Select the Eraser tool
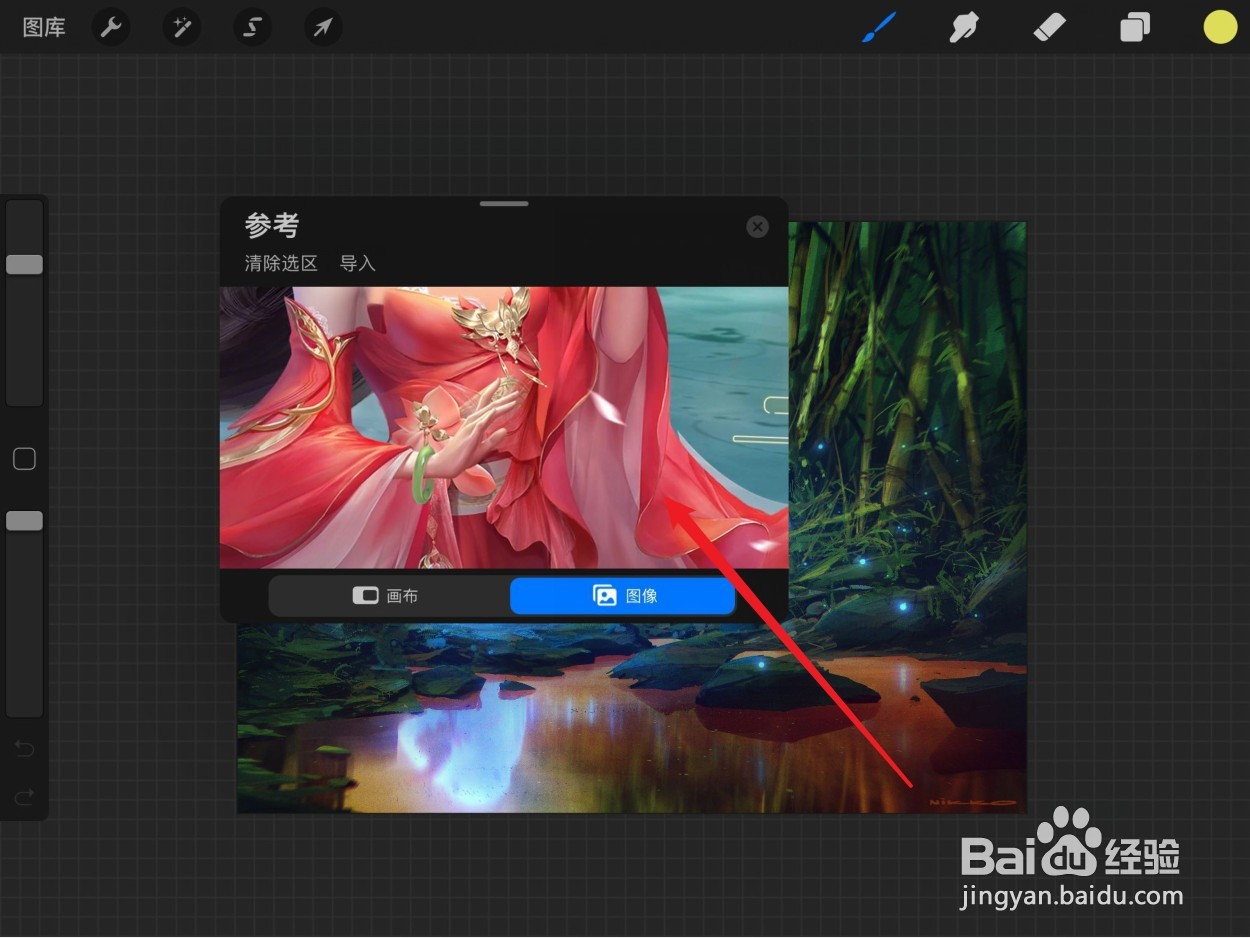The image size is (1250, 938). (x=1049, y=27)
